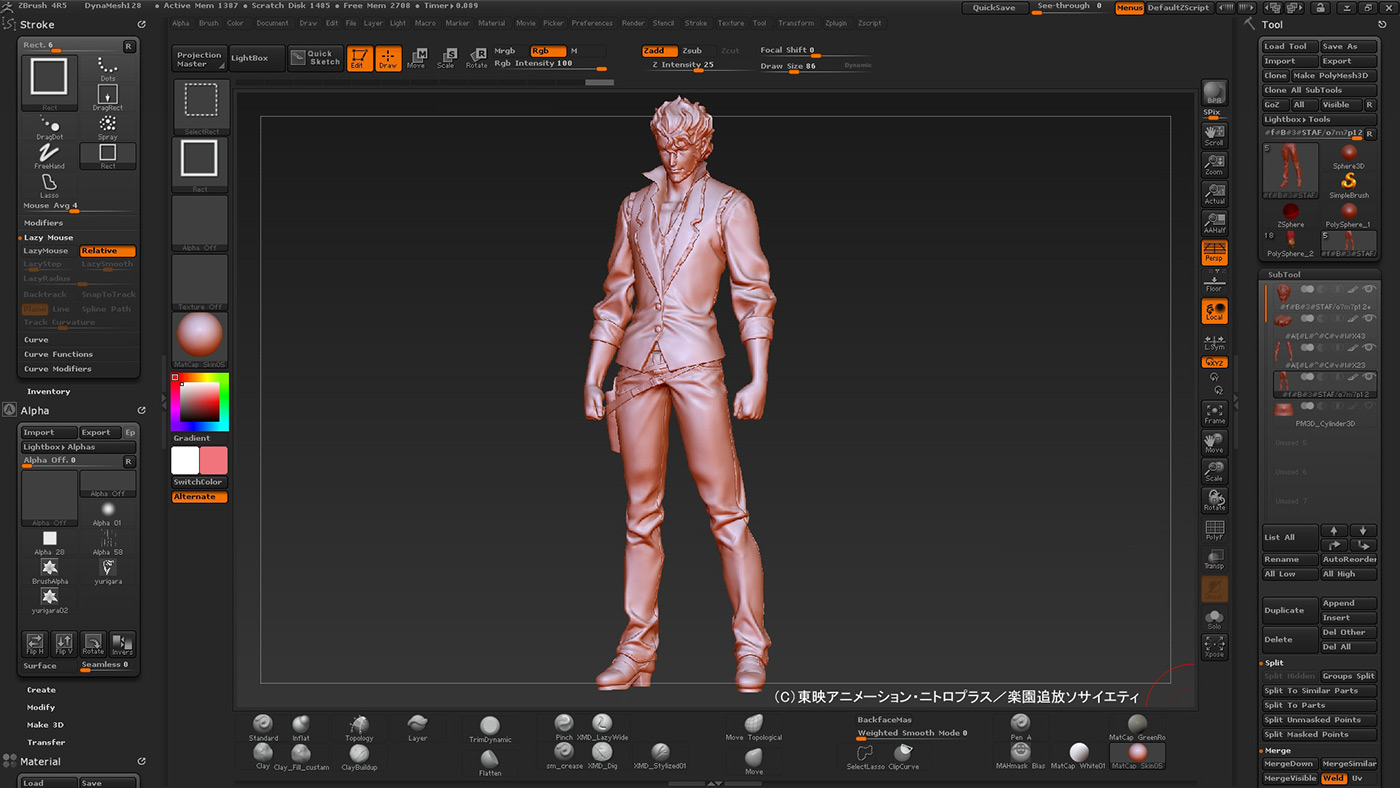Select the TrimDynamic brush
The height and width of the screenshot is (788, 1400).
coord(489,730)
